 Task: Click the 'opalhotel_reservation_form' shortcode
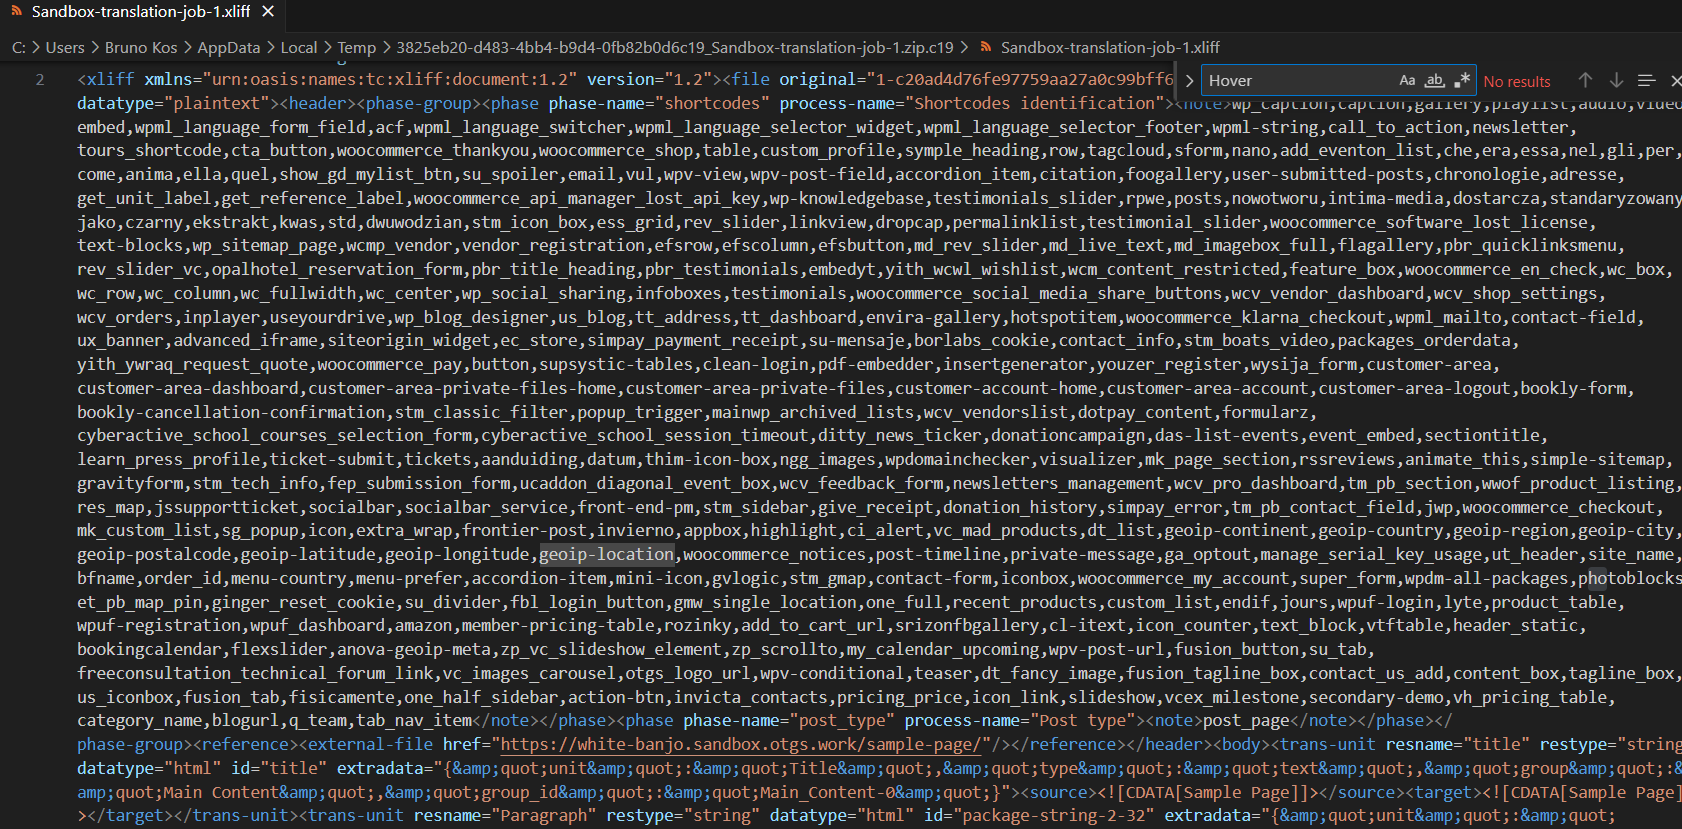[337, 269]
